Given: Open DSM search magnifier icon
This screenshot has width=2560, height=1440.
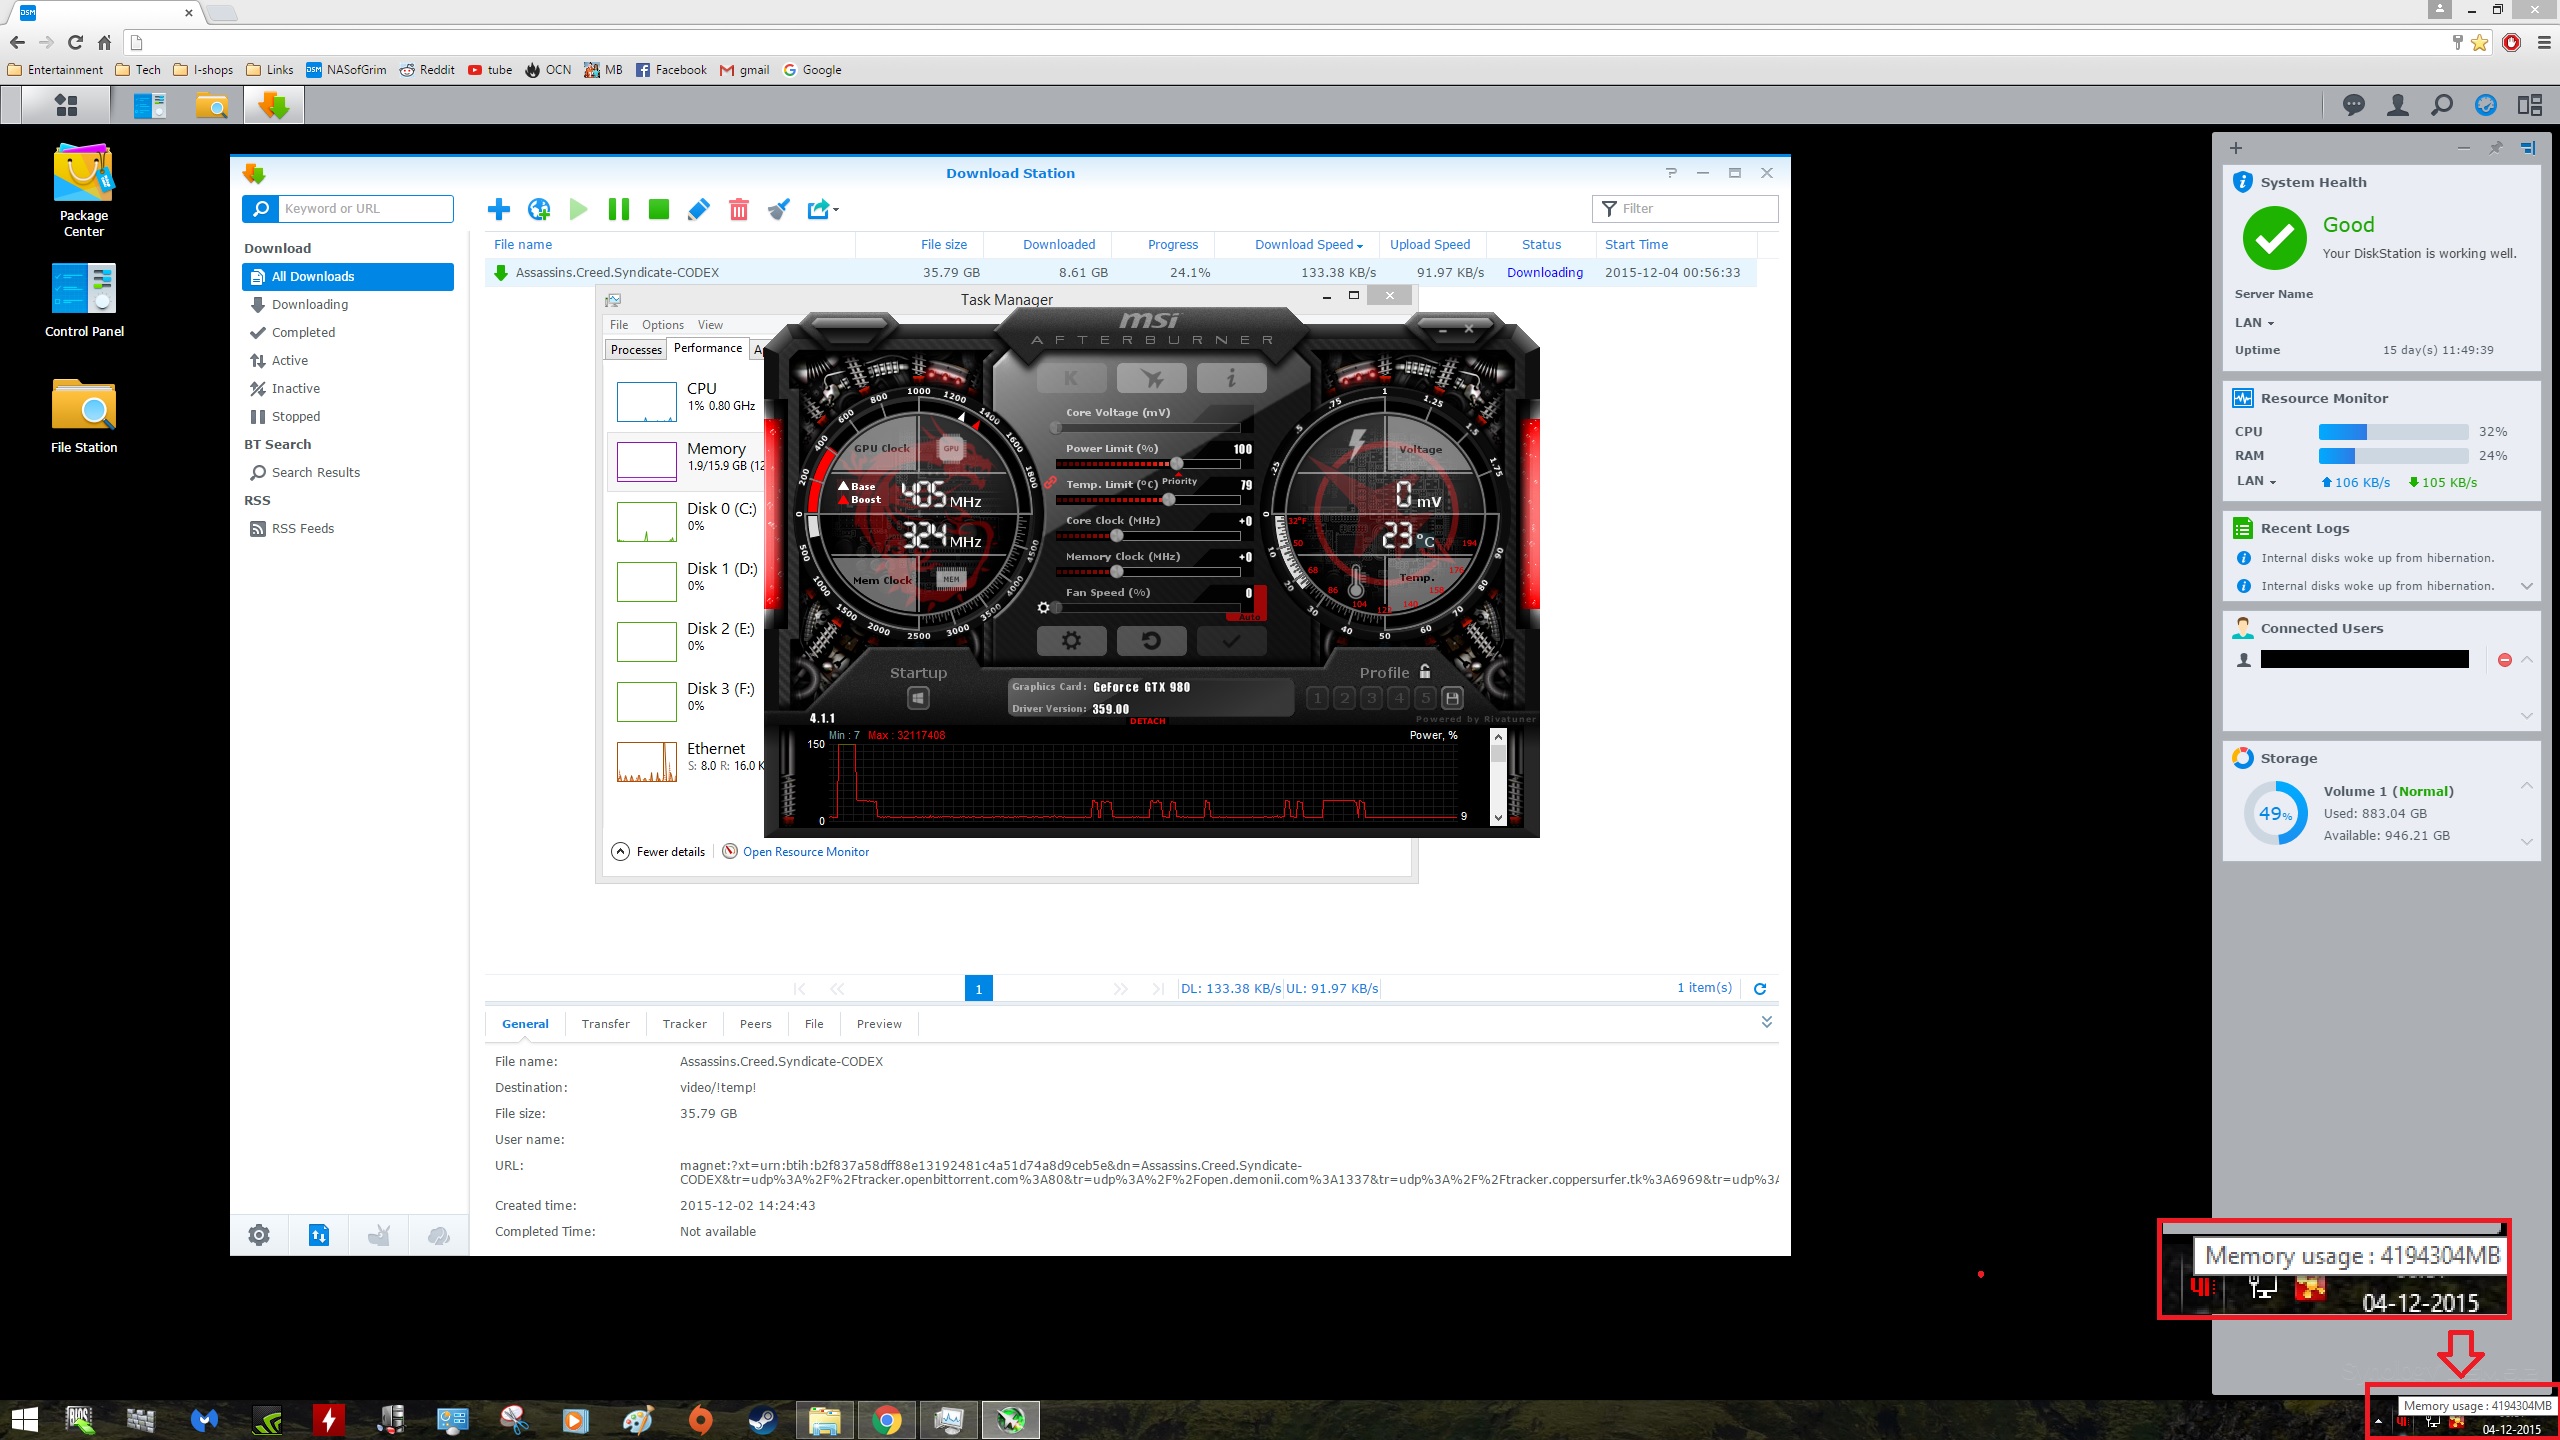Looking at the screenshot, I should click(x=2442, y=105).
